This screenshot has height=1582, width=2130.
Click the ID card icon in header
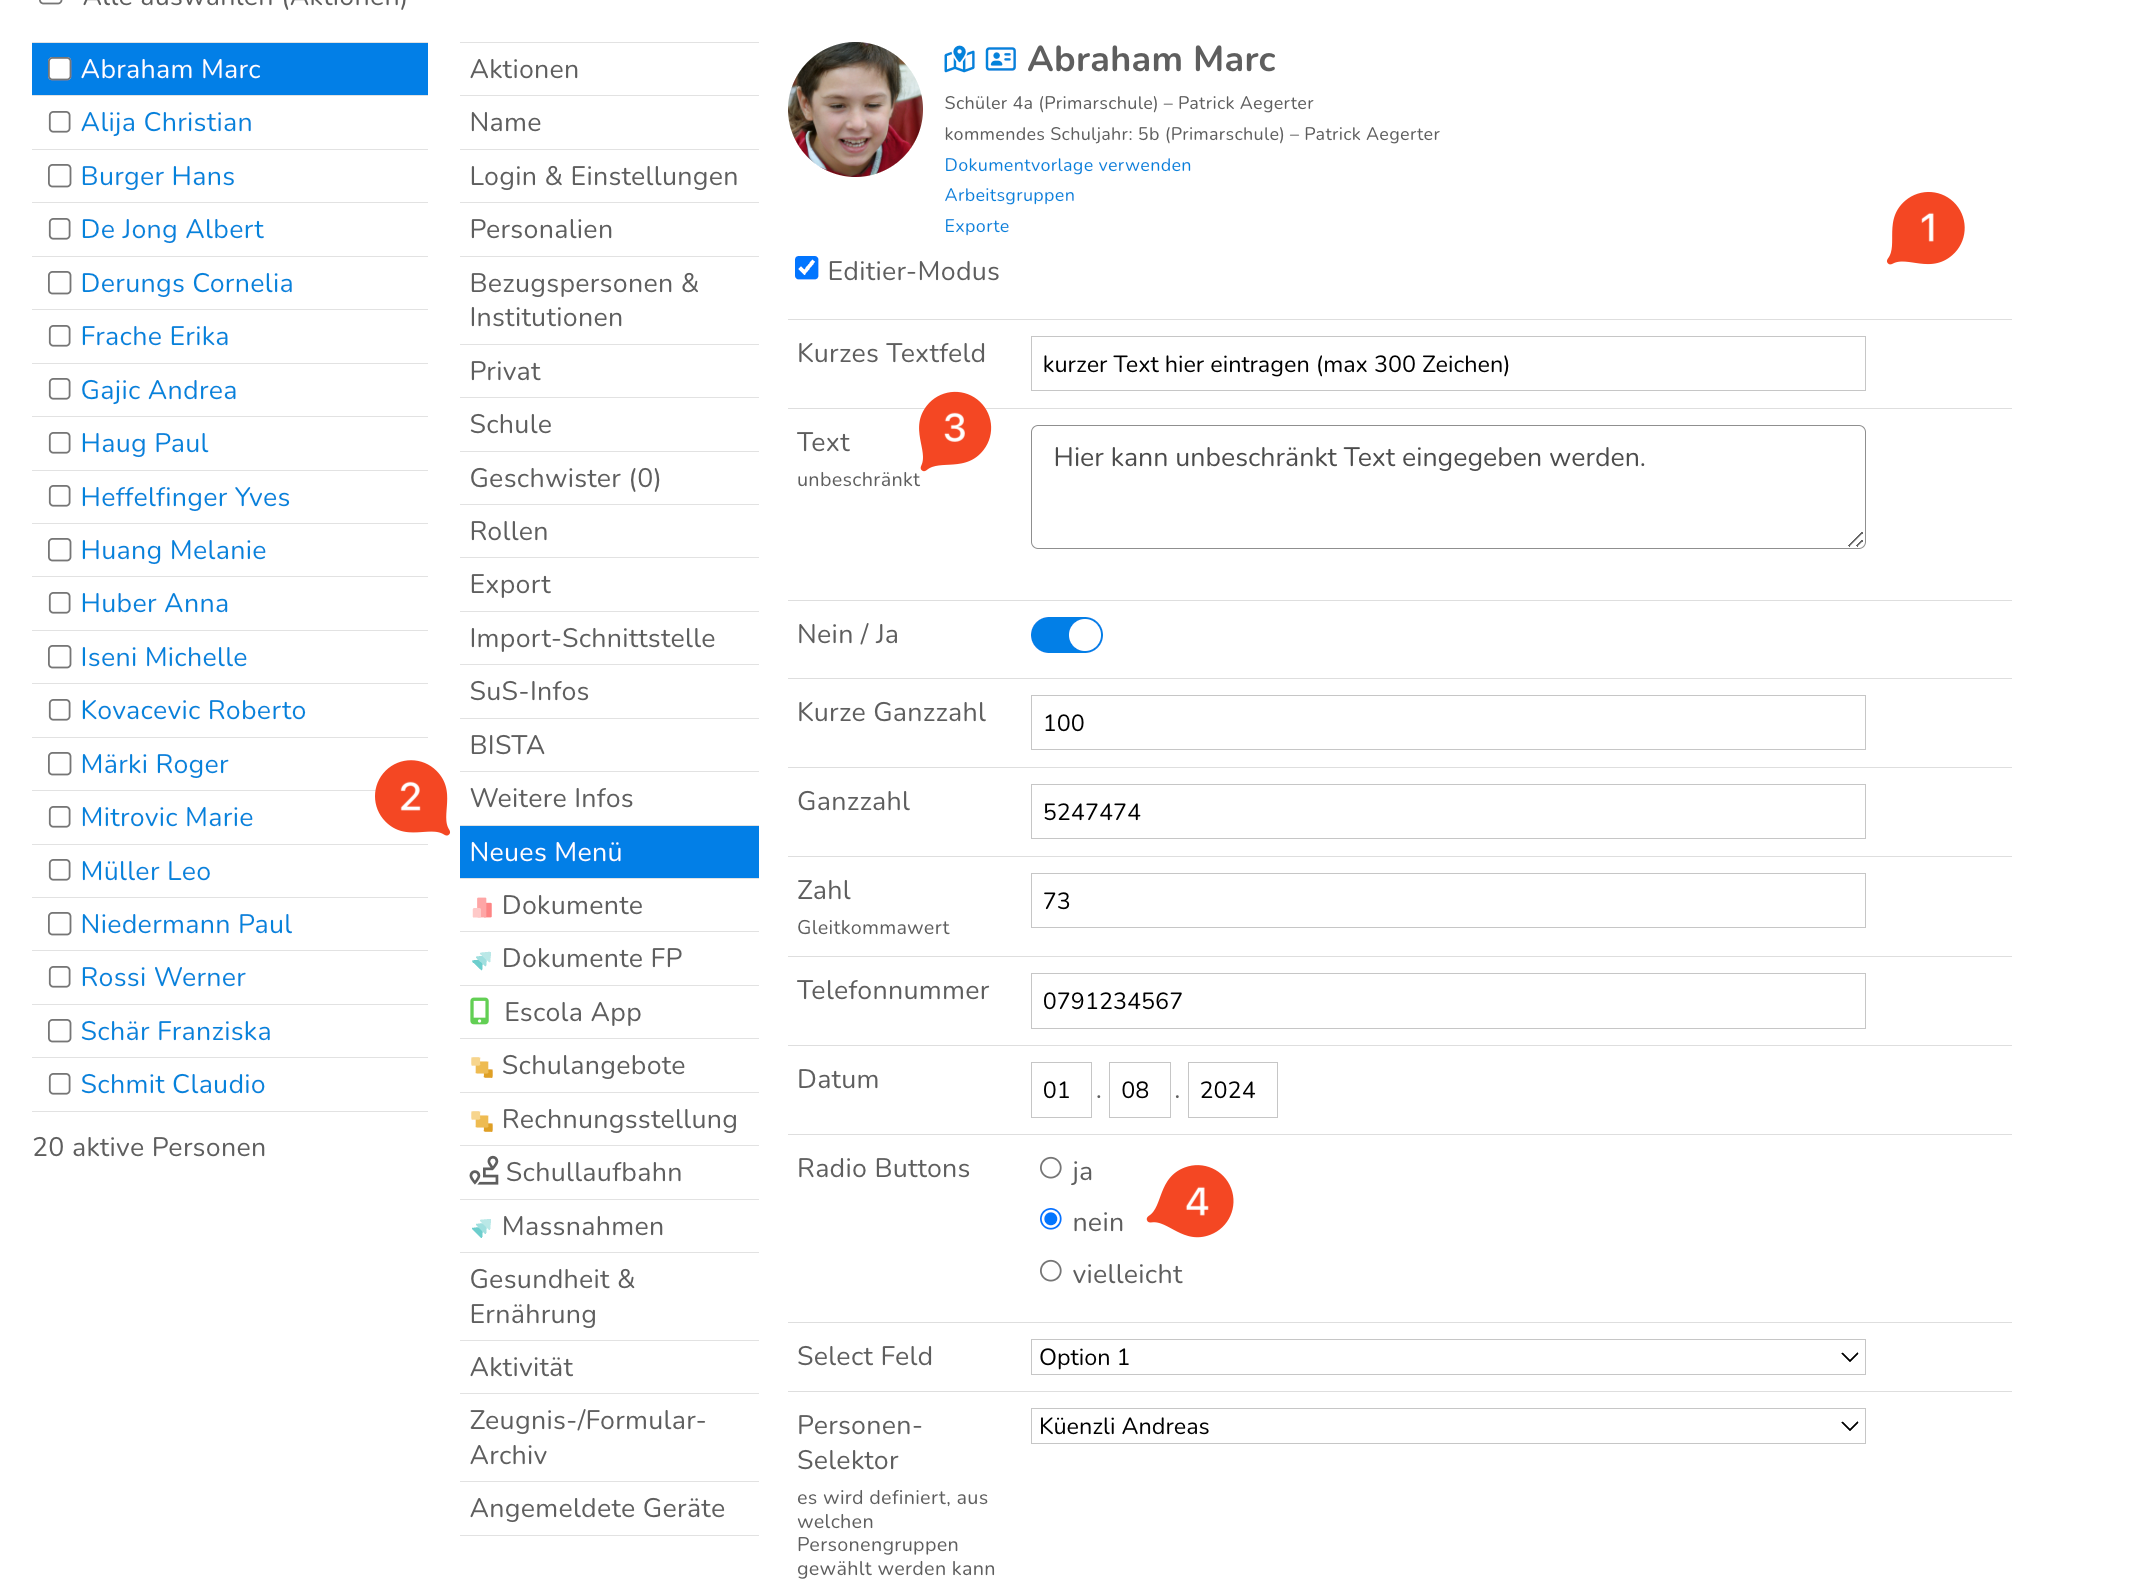[1000, 60]
